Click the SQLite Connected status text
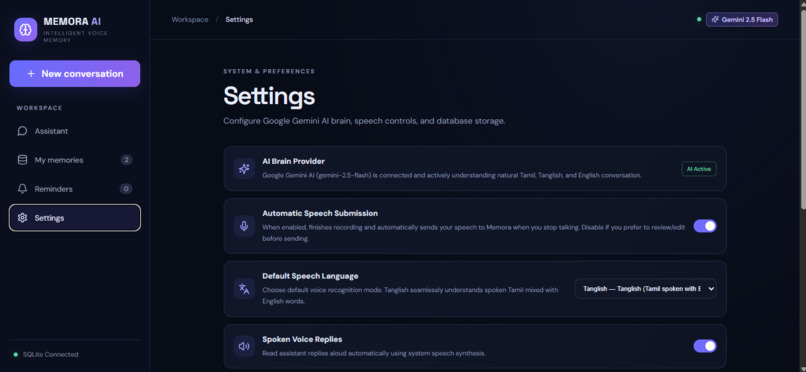This screenshot has height=372, width=806. click(x=50, y=355)
